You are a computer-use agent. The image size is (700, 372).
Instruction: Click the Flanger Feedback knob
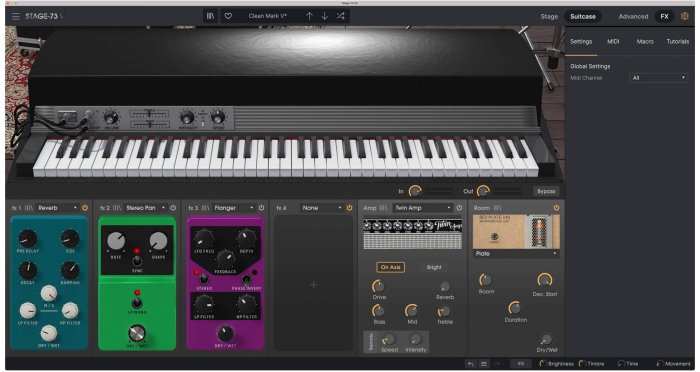pos(226,259)
